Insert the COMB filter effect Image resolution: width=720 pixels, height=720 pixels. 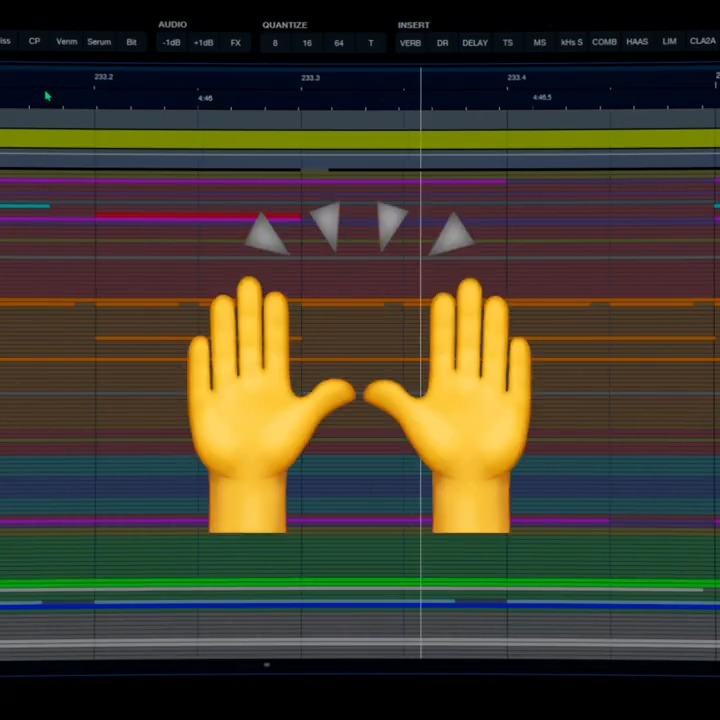pyautogui.click(x=604, y=42)
